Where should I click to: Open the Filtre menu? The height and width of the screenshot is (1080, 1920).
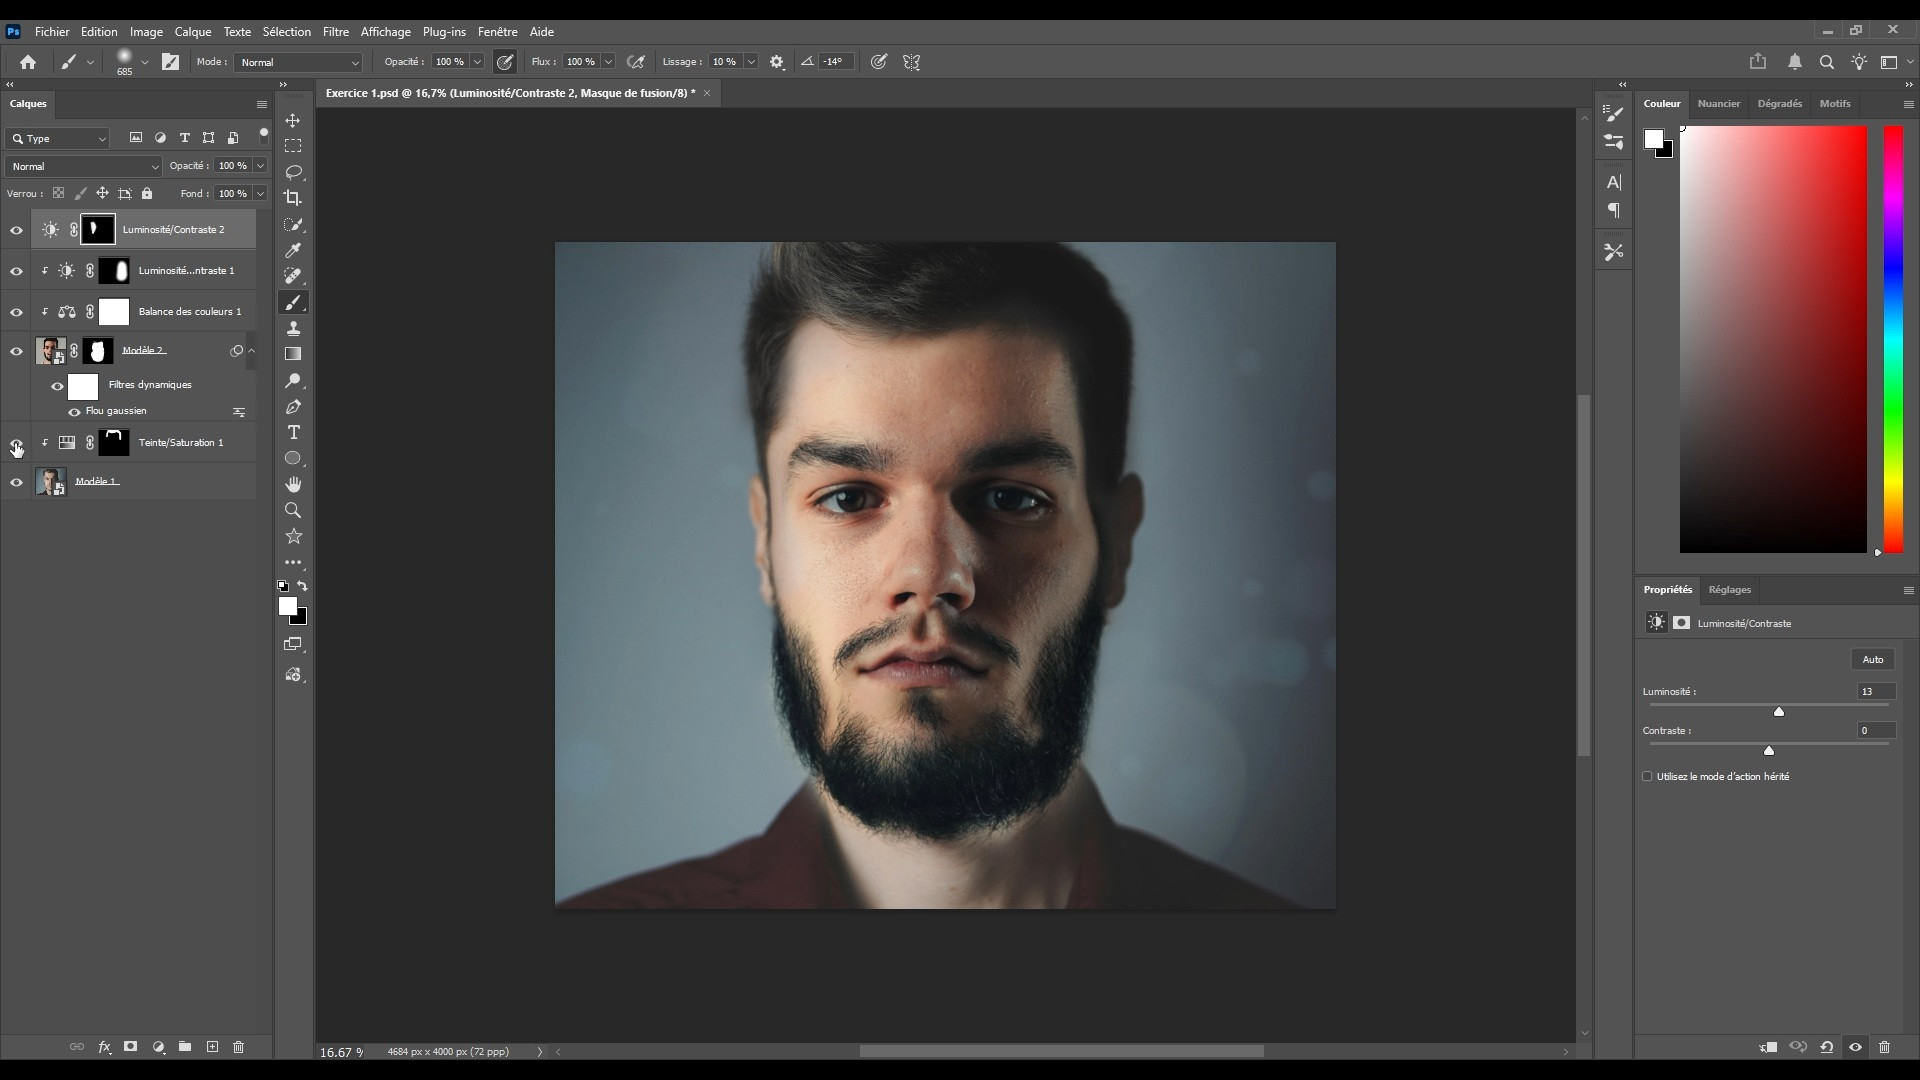coord(335,32)
